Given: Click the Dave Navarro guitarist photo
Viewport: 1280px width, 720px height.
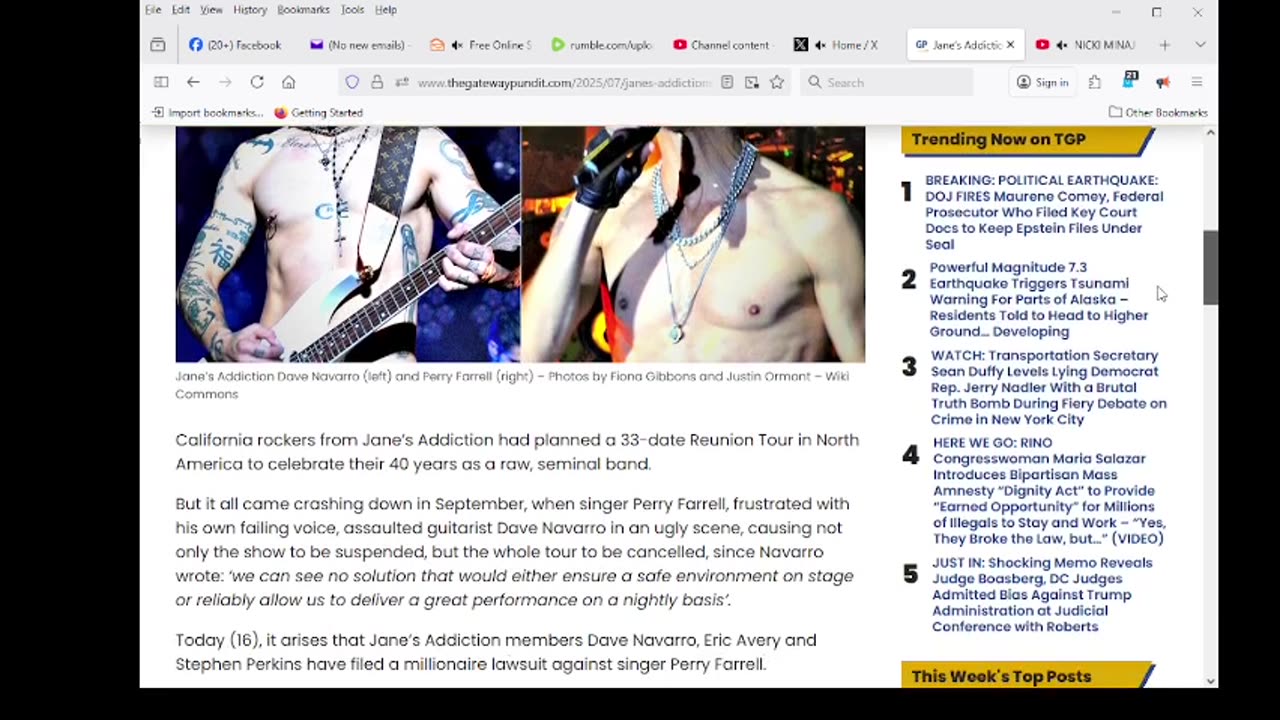Looking at the screenshot, I should 348,244.
